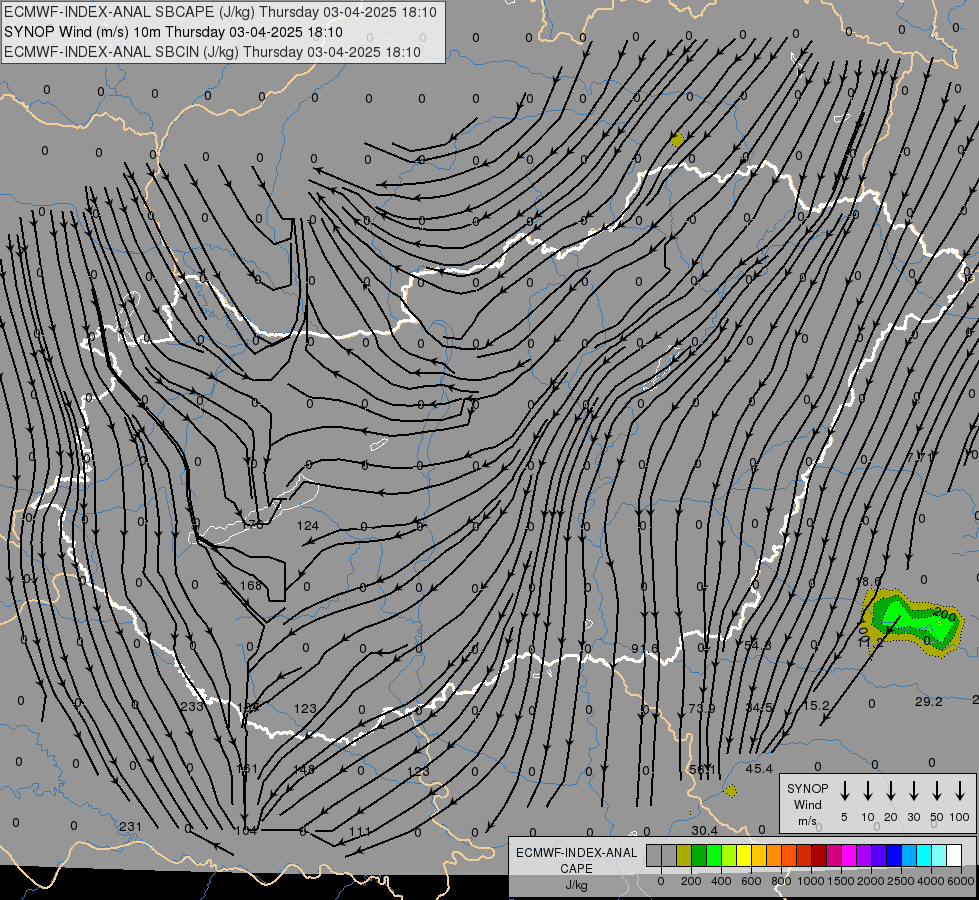Click map value 91.6
The height and width of the screenshot is (900, 979).
pyautogui.click(x=644, y=649)
